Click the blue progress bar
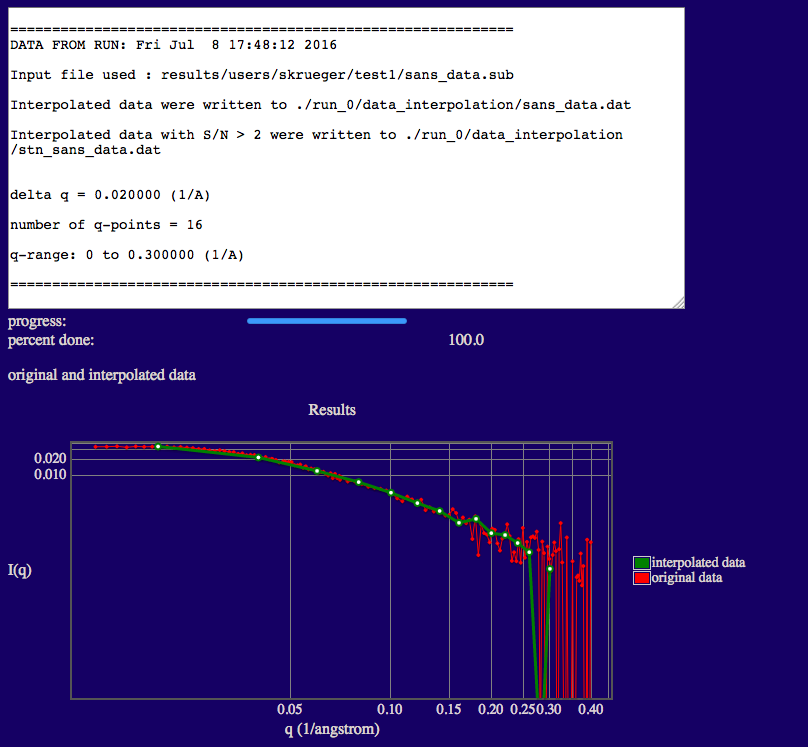Image resolution: width=808 pixels, height=747 pixels. pyautogui.click(x=327, y=321)
